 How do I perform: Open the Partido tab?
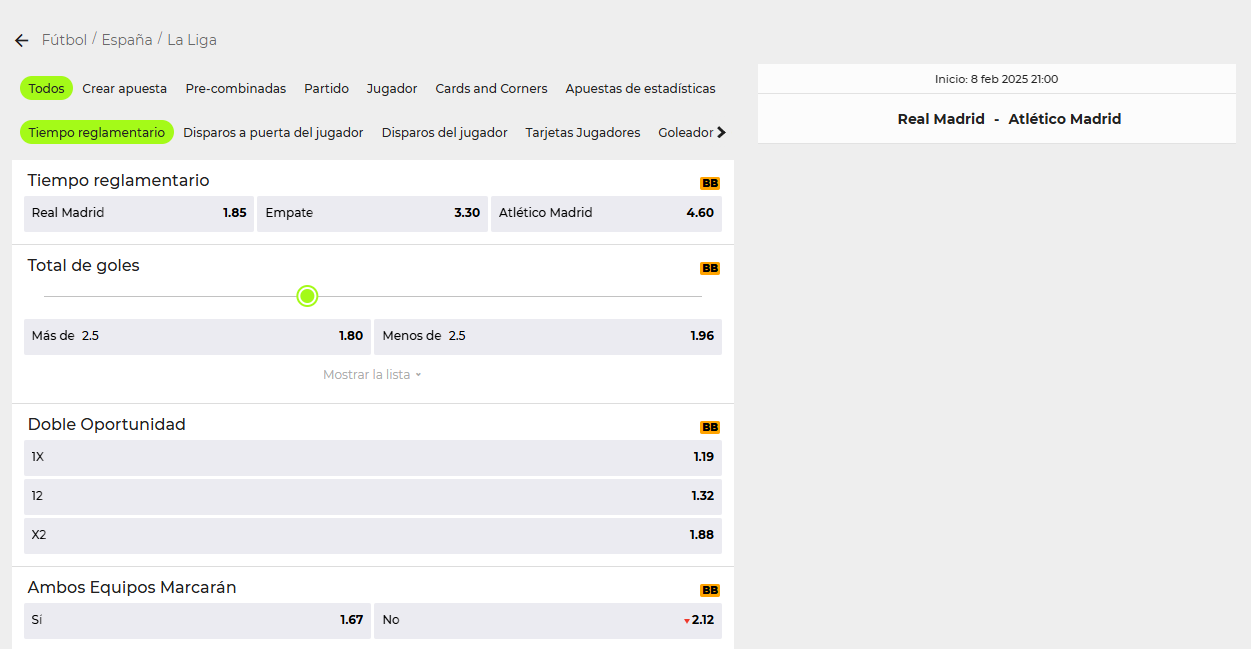coord(327,89)
